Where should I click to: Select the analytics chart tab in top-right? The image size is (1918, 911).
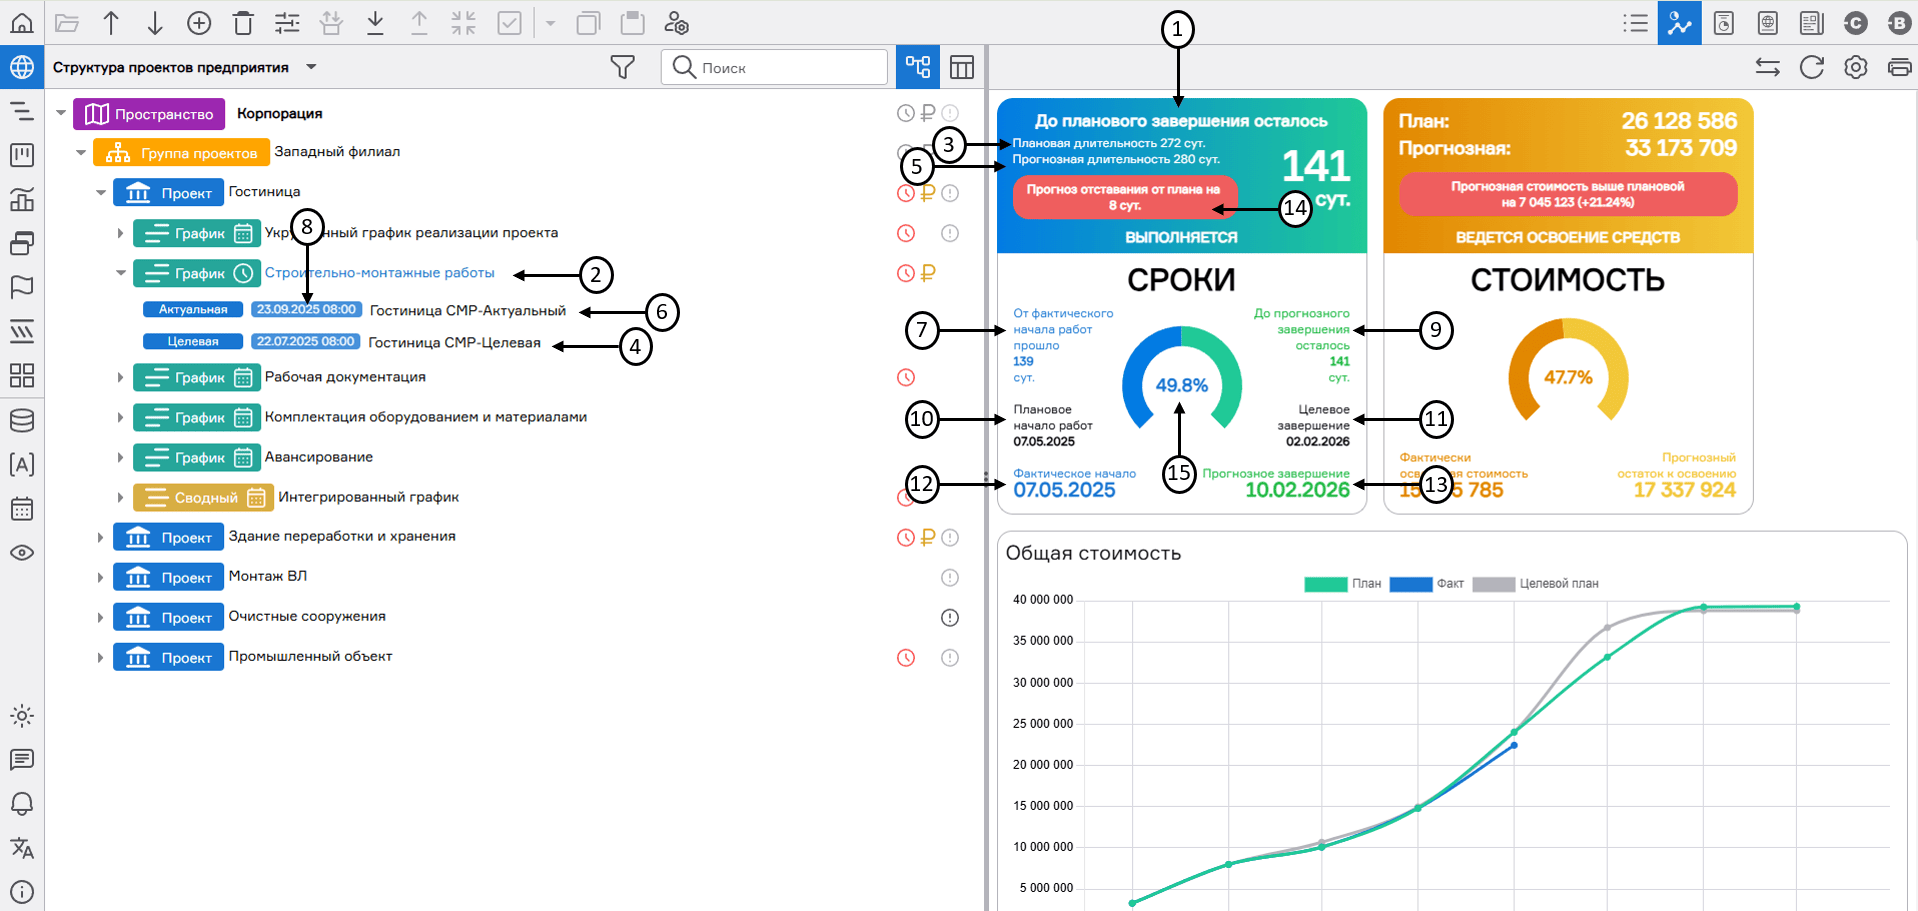pyautogui.click(x=1679, y=23)
